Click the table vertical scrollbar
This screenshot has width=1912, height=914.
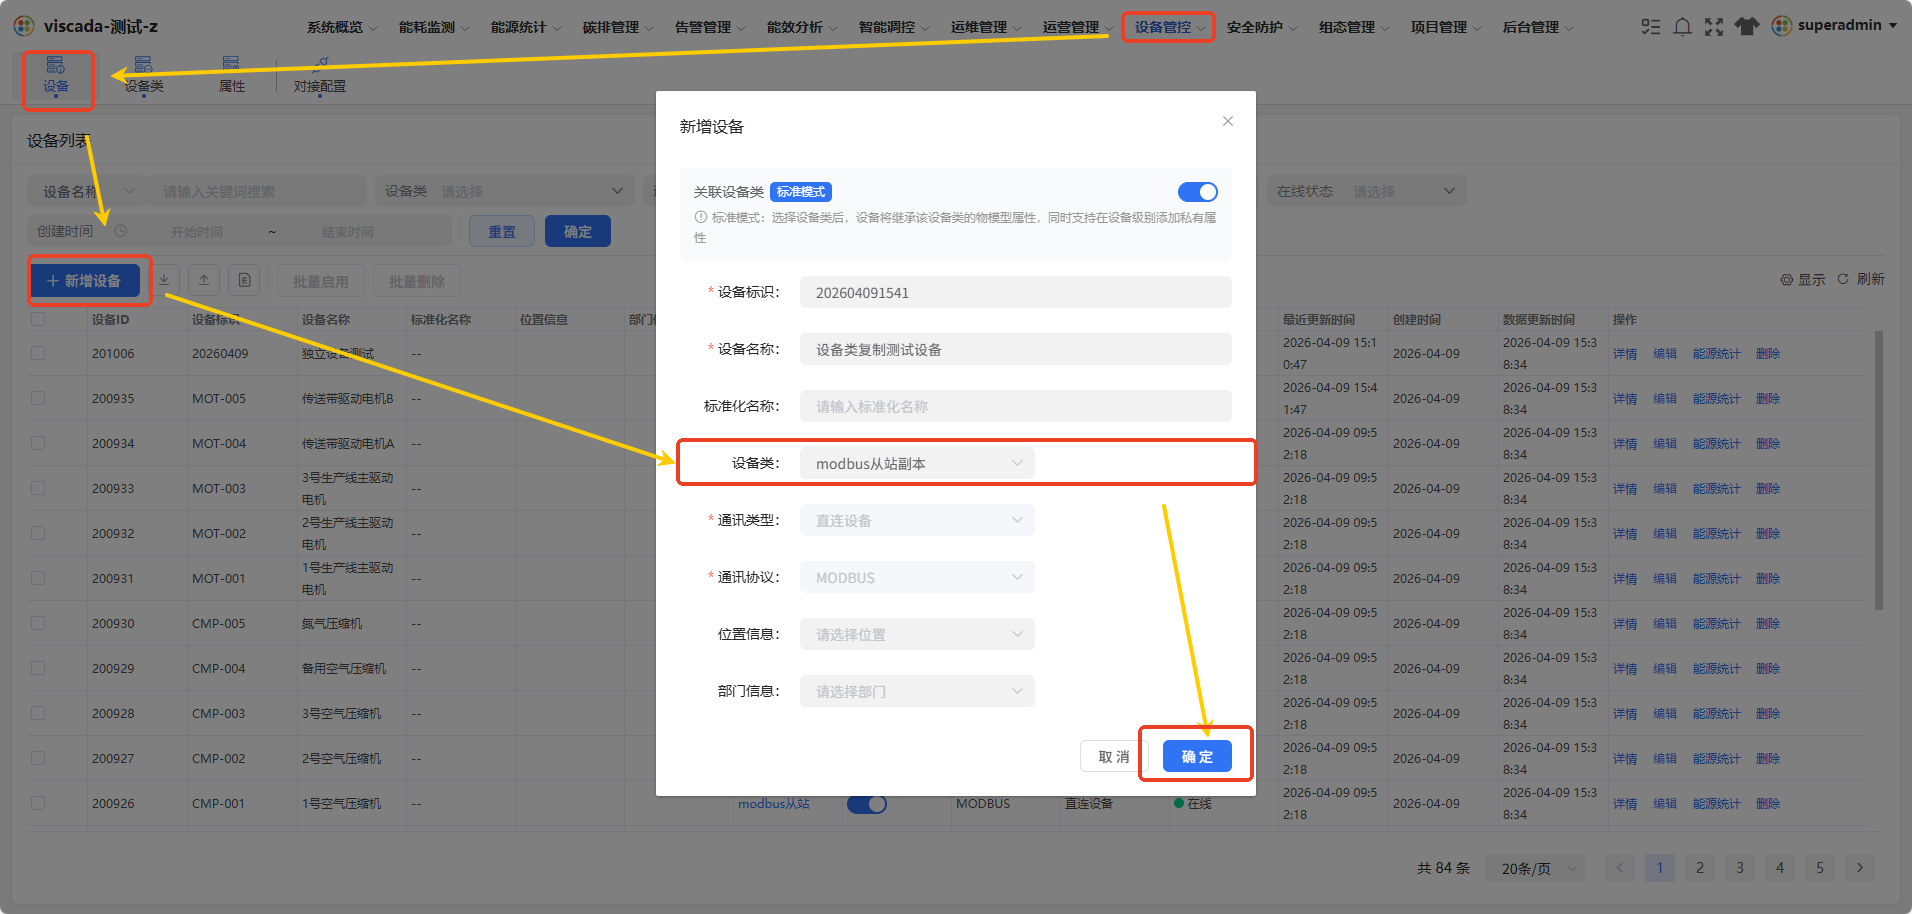1879,470
